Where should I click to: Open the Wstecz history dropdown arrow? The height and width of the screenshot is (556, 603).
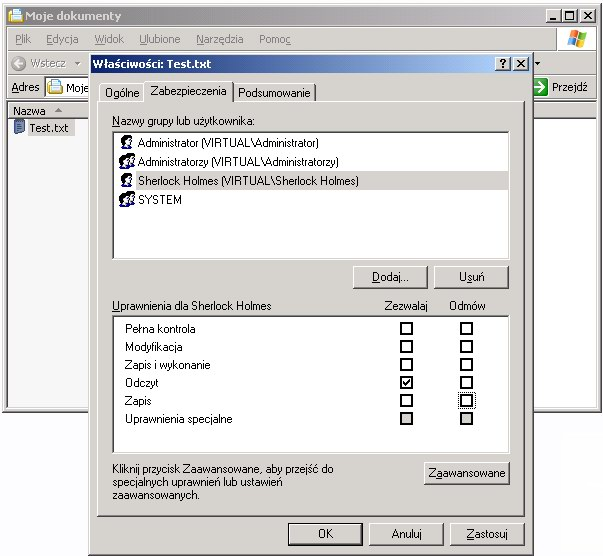pos(77,63)
